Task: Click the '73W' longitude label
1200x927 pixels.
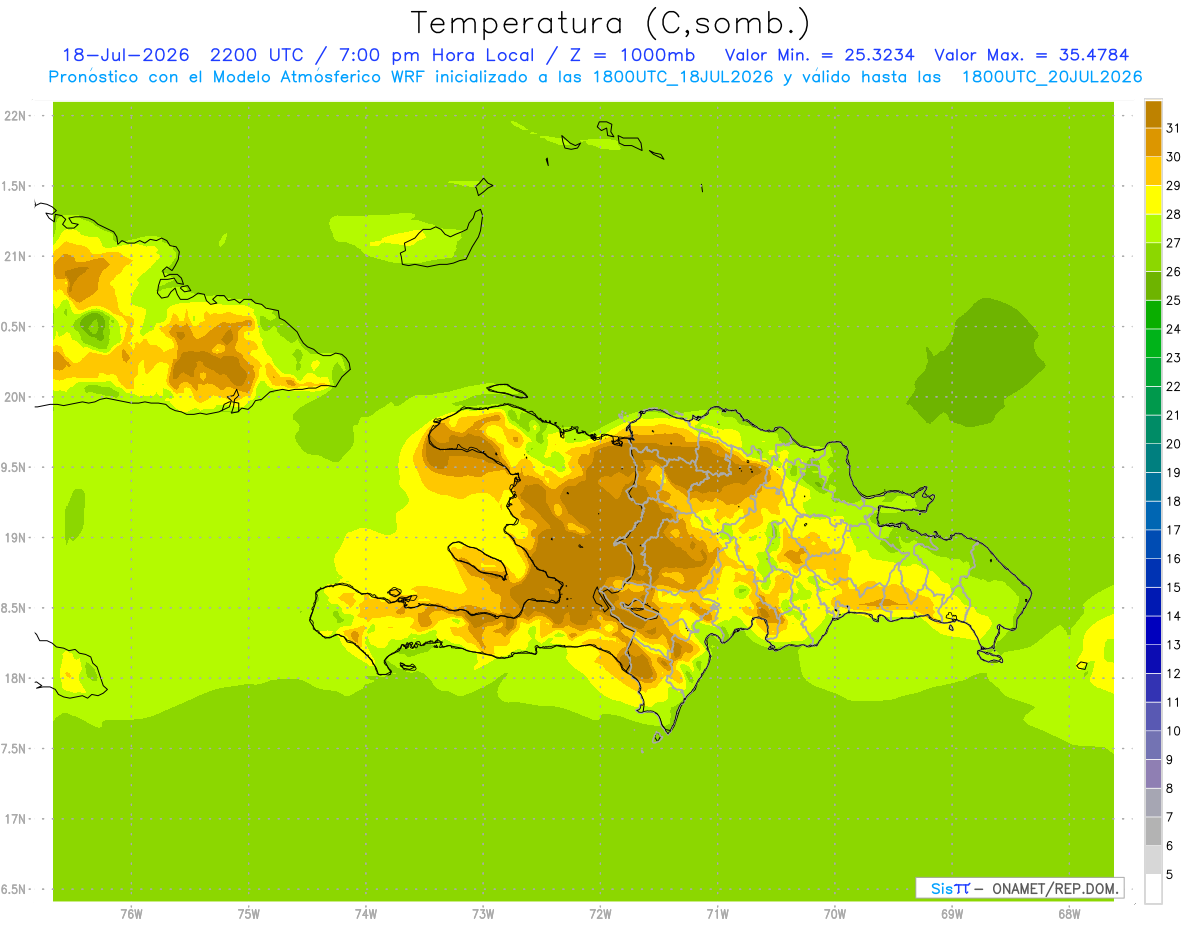Action: 482,913
